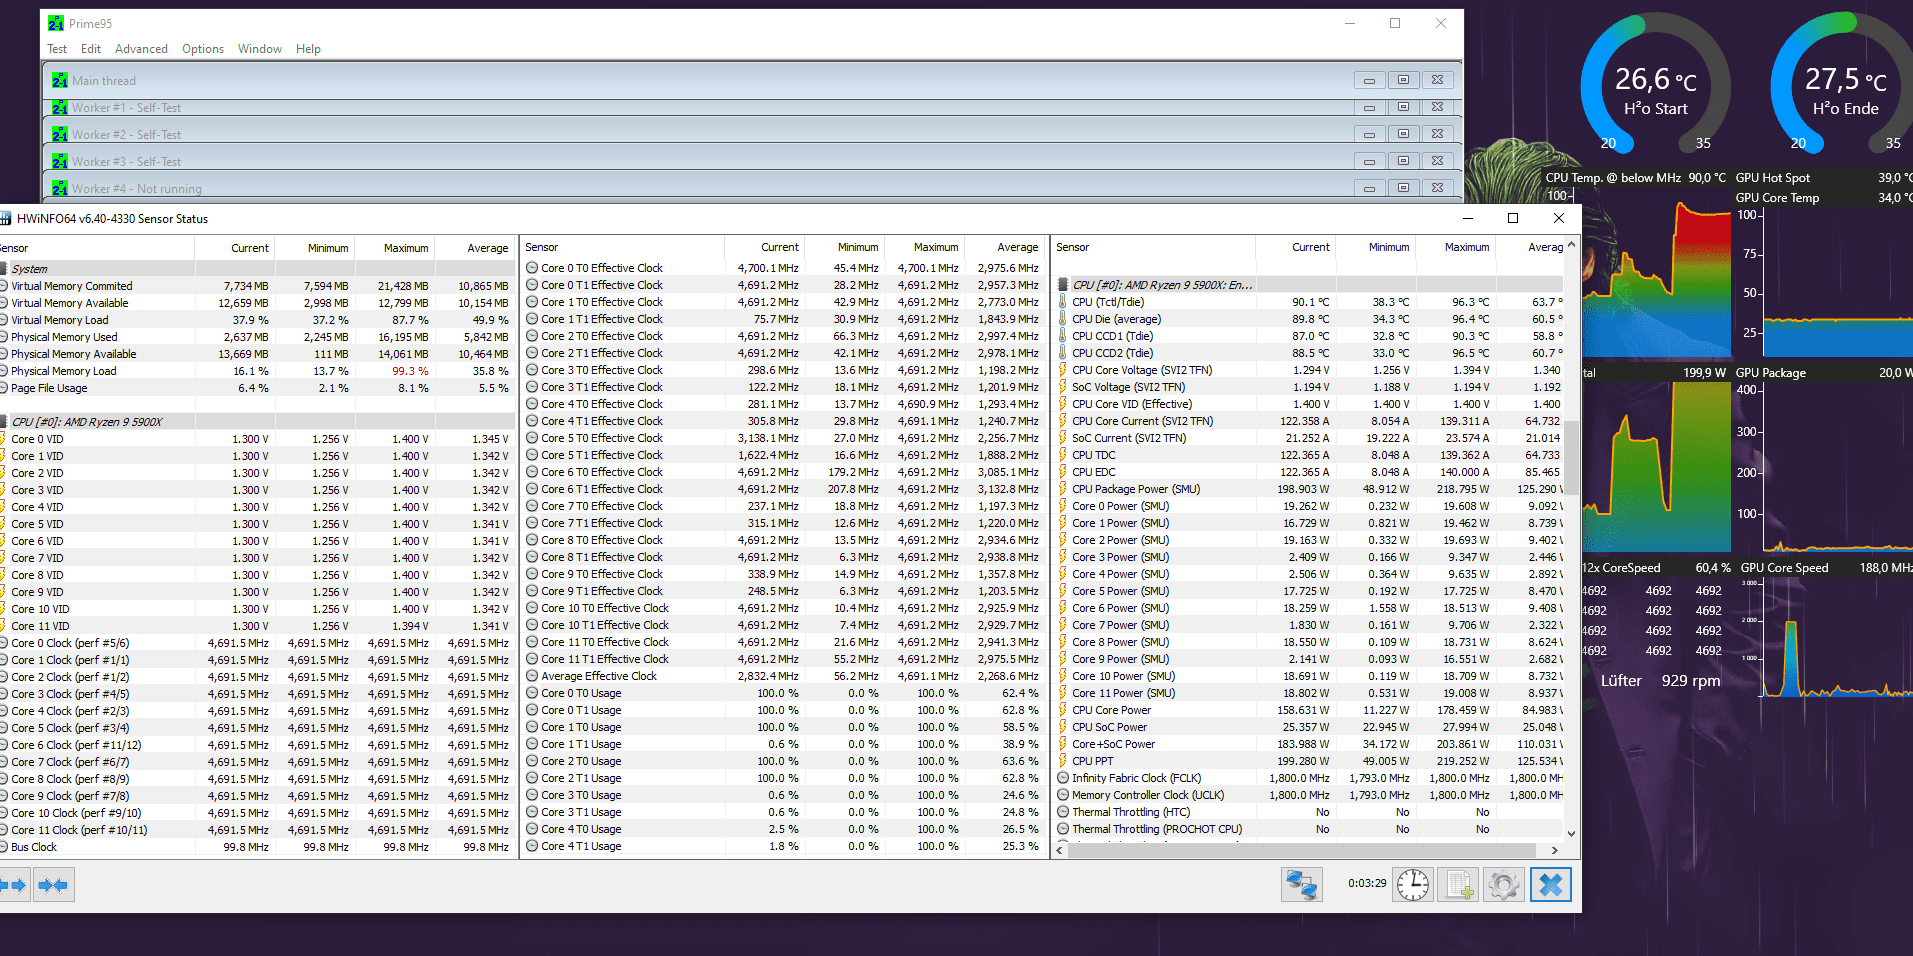Select the Page File Usage row
Screen dimensions: 1913x956
257,388
